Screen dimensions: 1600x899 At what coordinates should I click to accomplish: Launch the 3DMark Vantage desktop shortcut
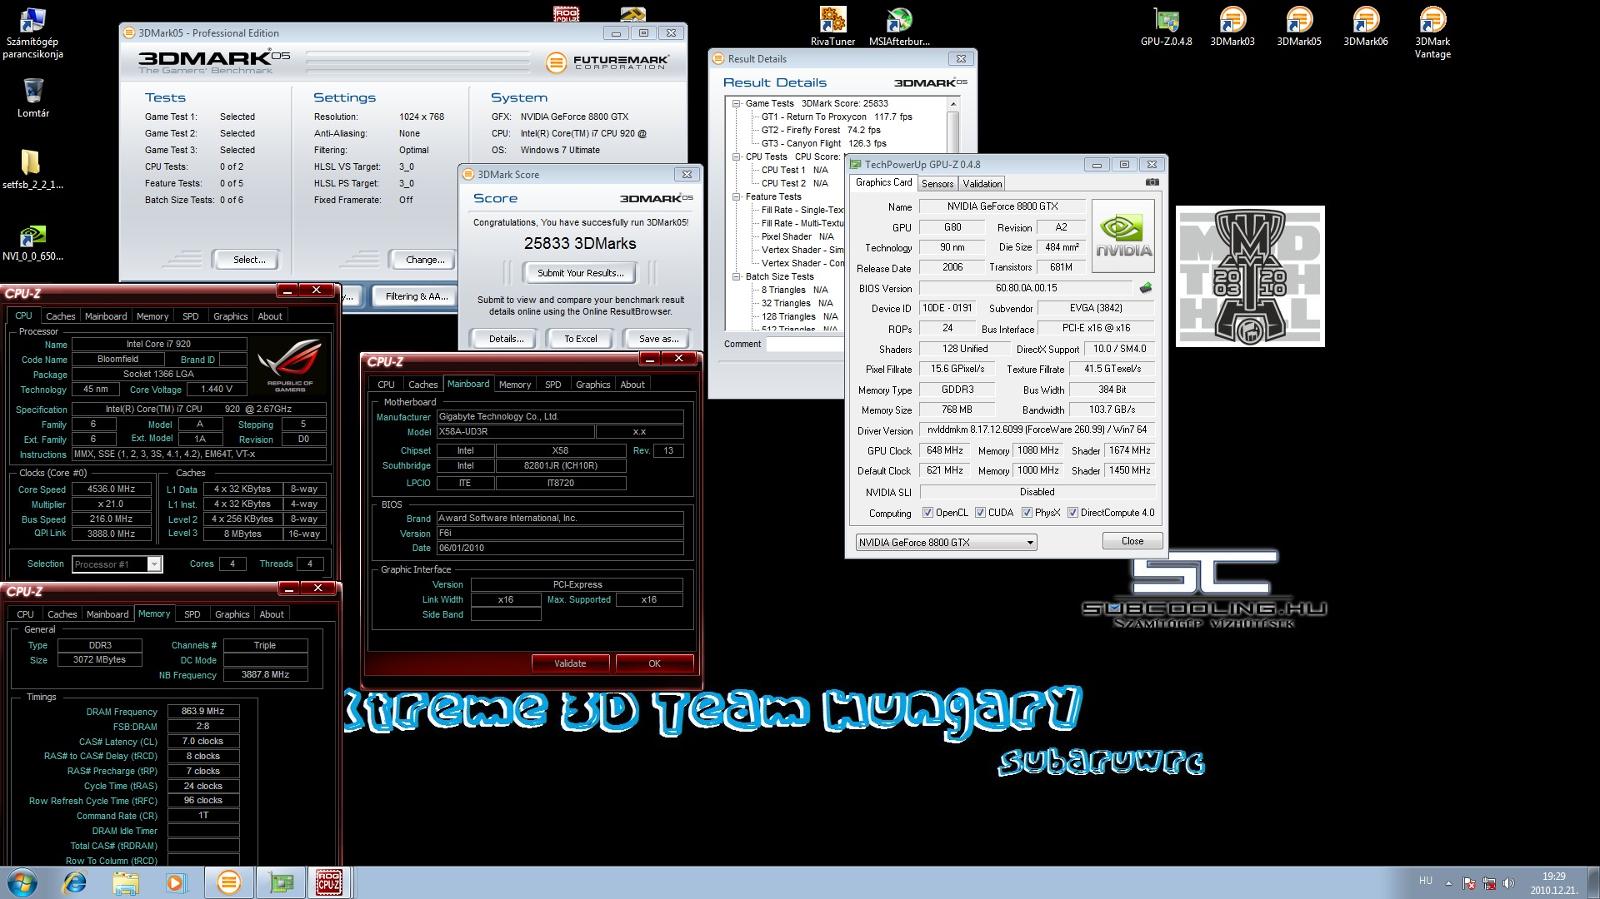pos(1432,32)
